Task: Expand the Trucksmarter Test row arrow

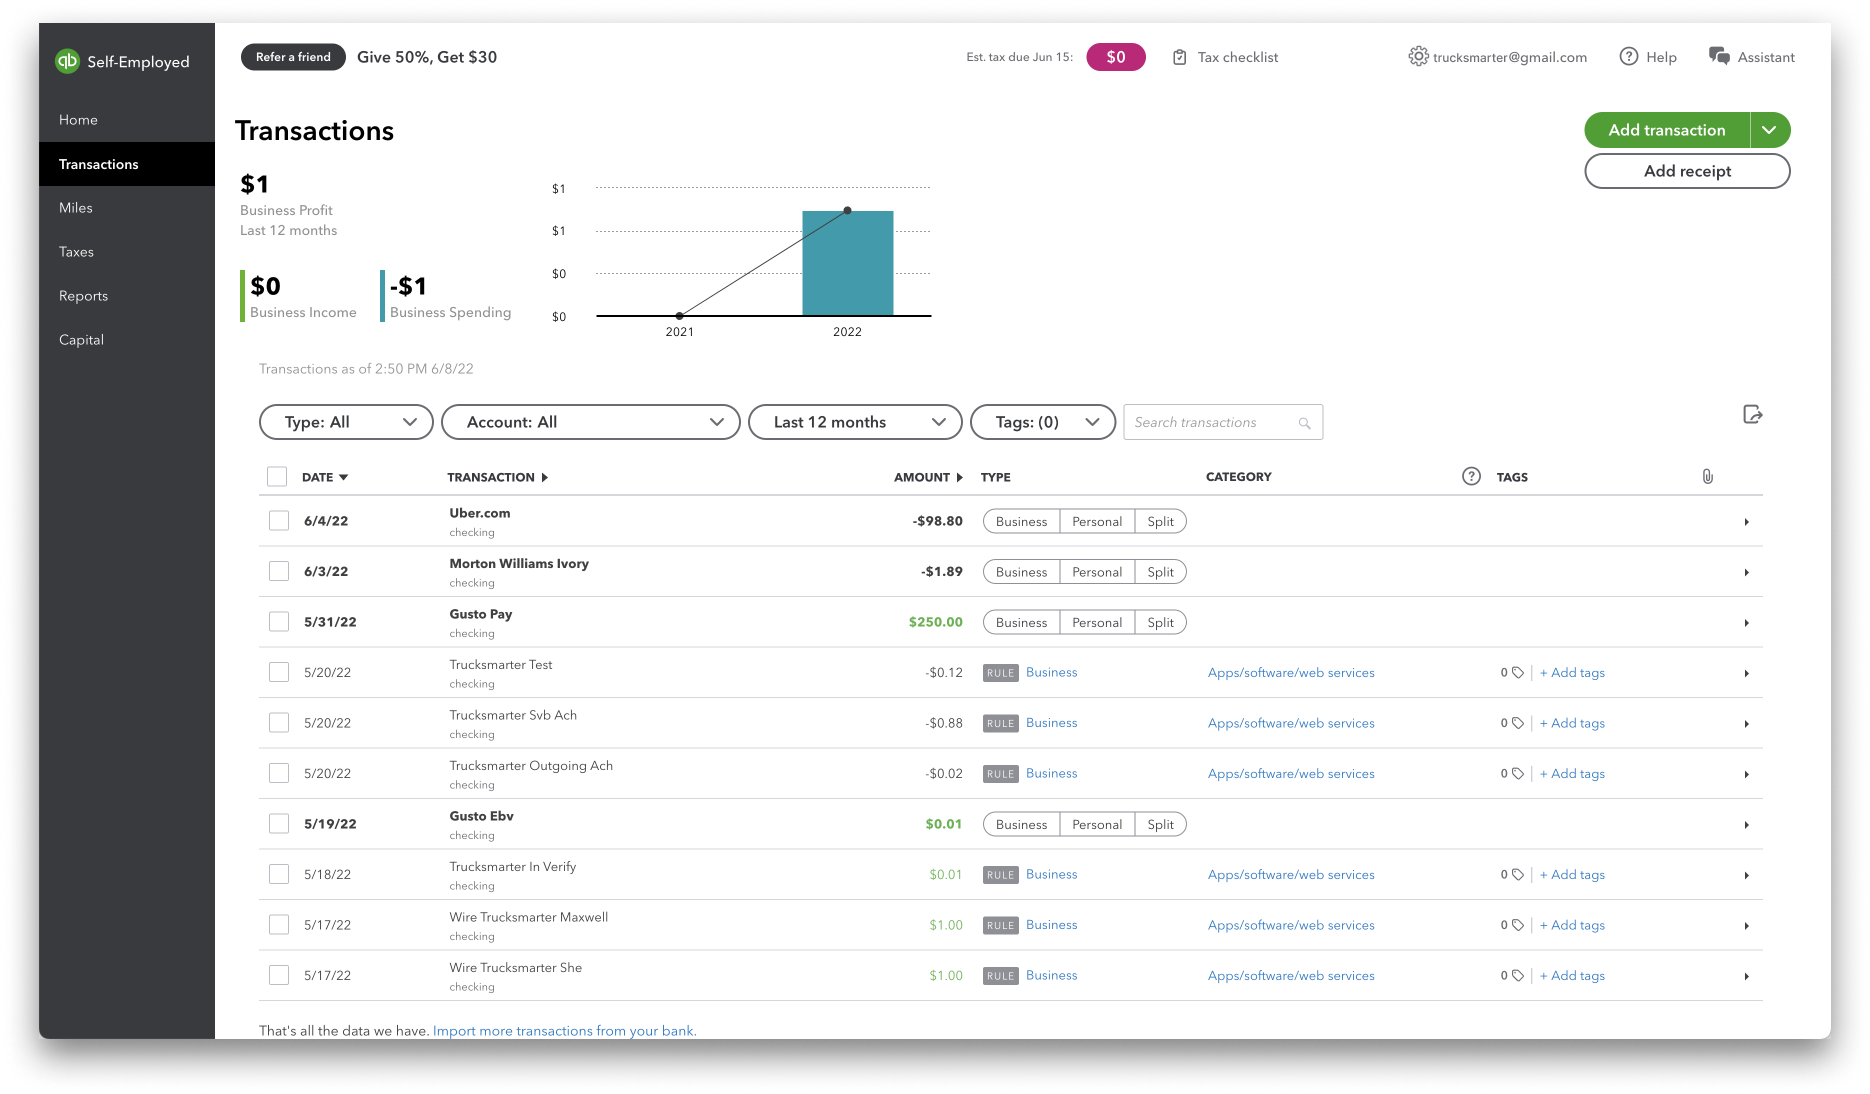Action: tap(1746, 674)
